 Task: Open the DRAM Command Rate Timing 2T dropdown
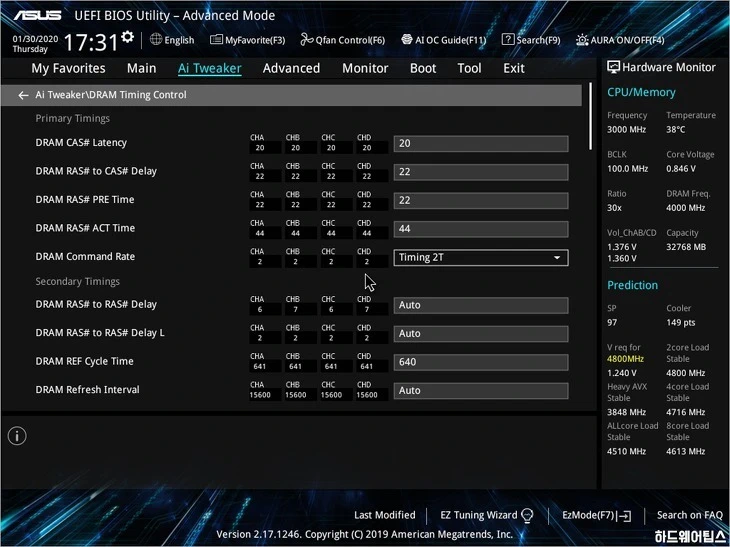click(481, 257)
